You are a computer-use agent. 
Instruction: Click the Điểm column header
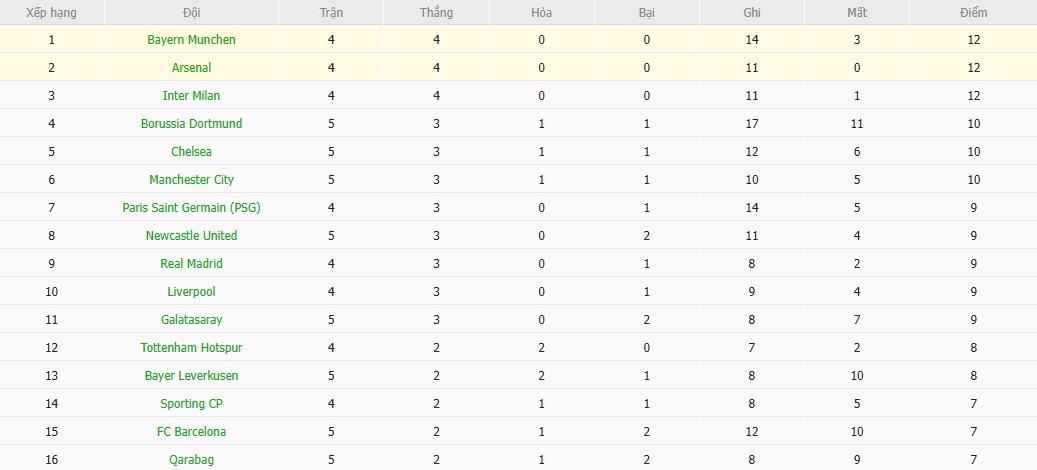click(971, 13)
